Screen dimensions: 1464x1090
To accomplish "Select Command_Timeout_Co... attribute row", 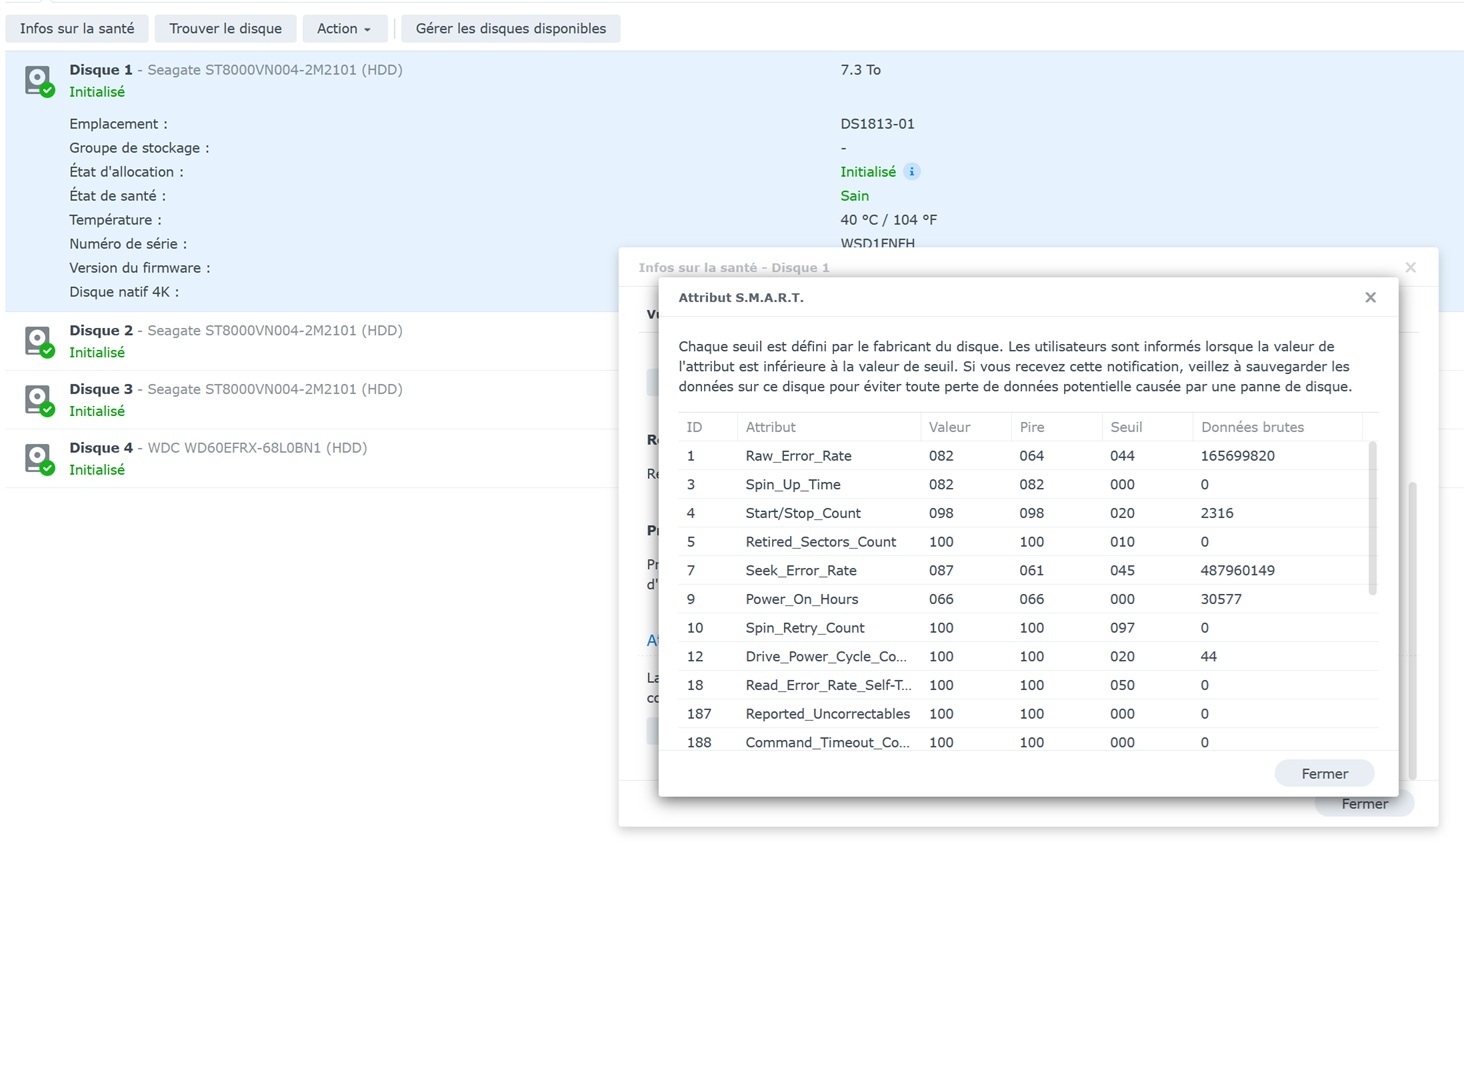I will tap(1022, 740).
